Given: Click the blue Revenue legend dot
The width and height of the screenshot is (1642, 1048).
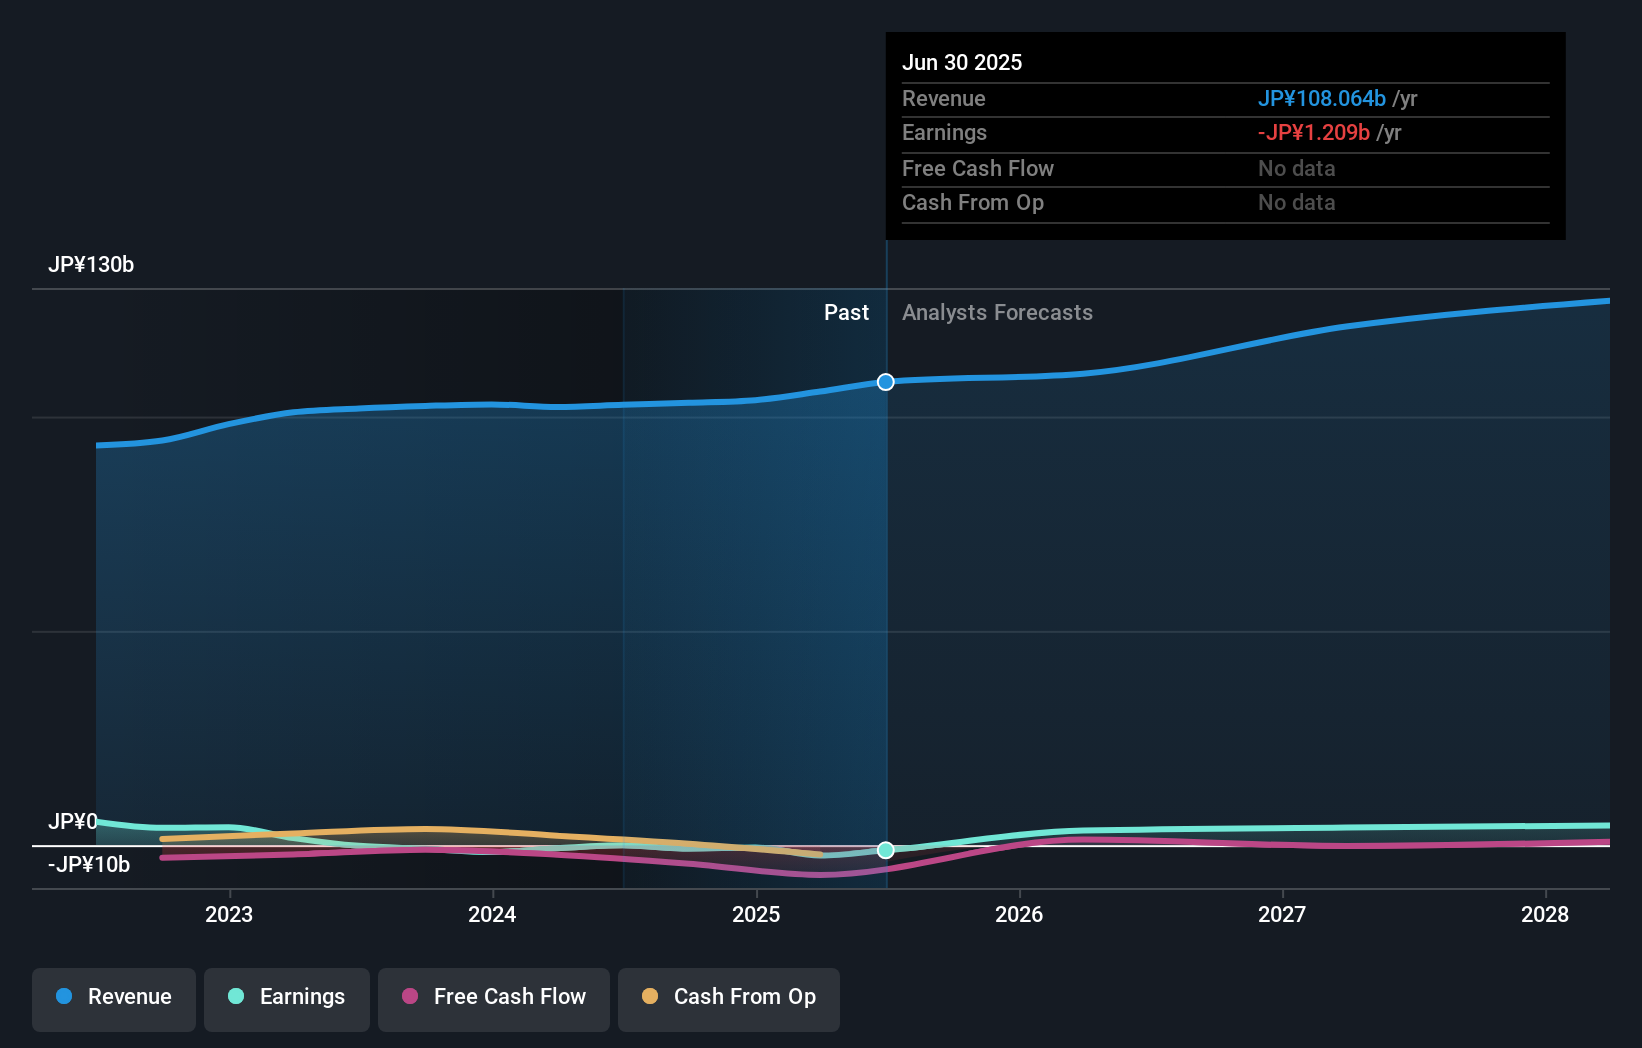Looking at the screenshot, I should click(x=64, y=997).
